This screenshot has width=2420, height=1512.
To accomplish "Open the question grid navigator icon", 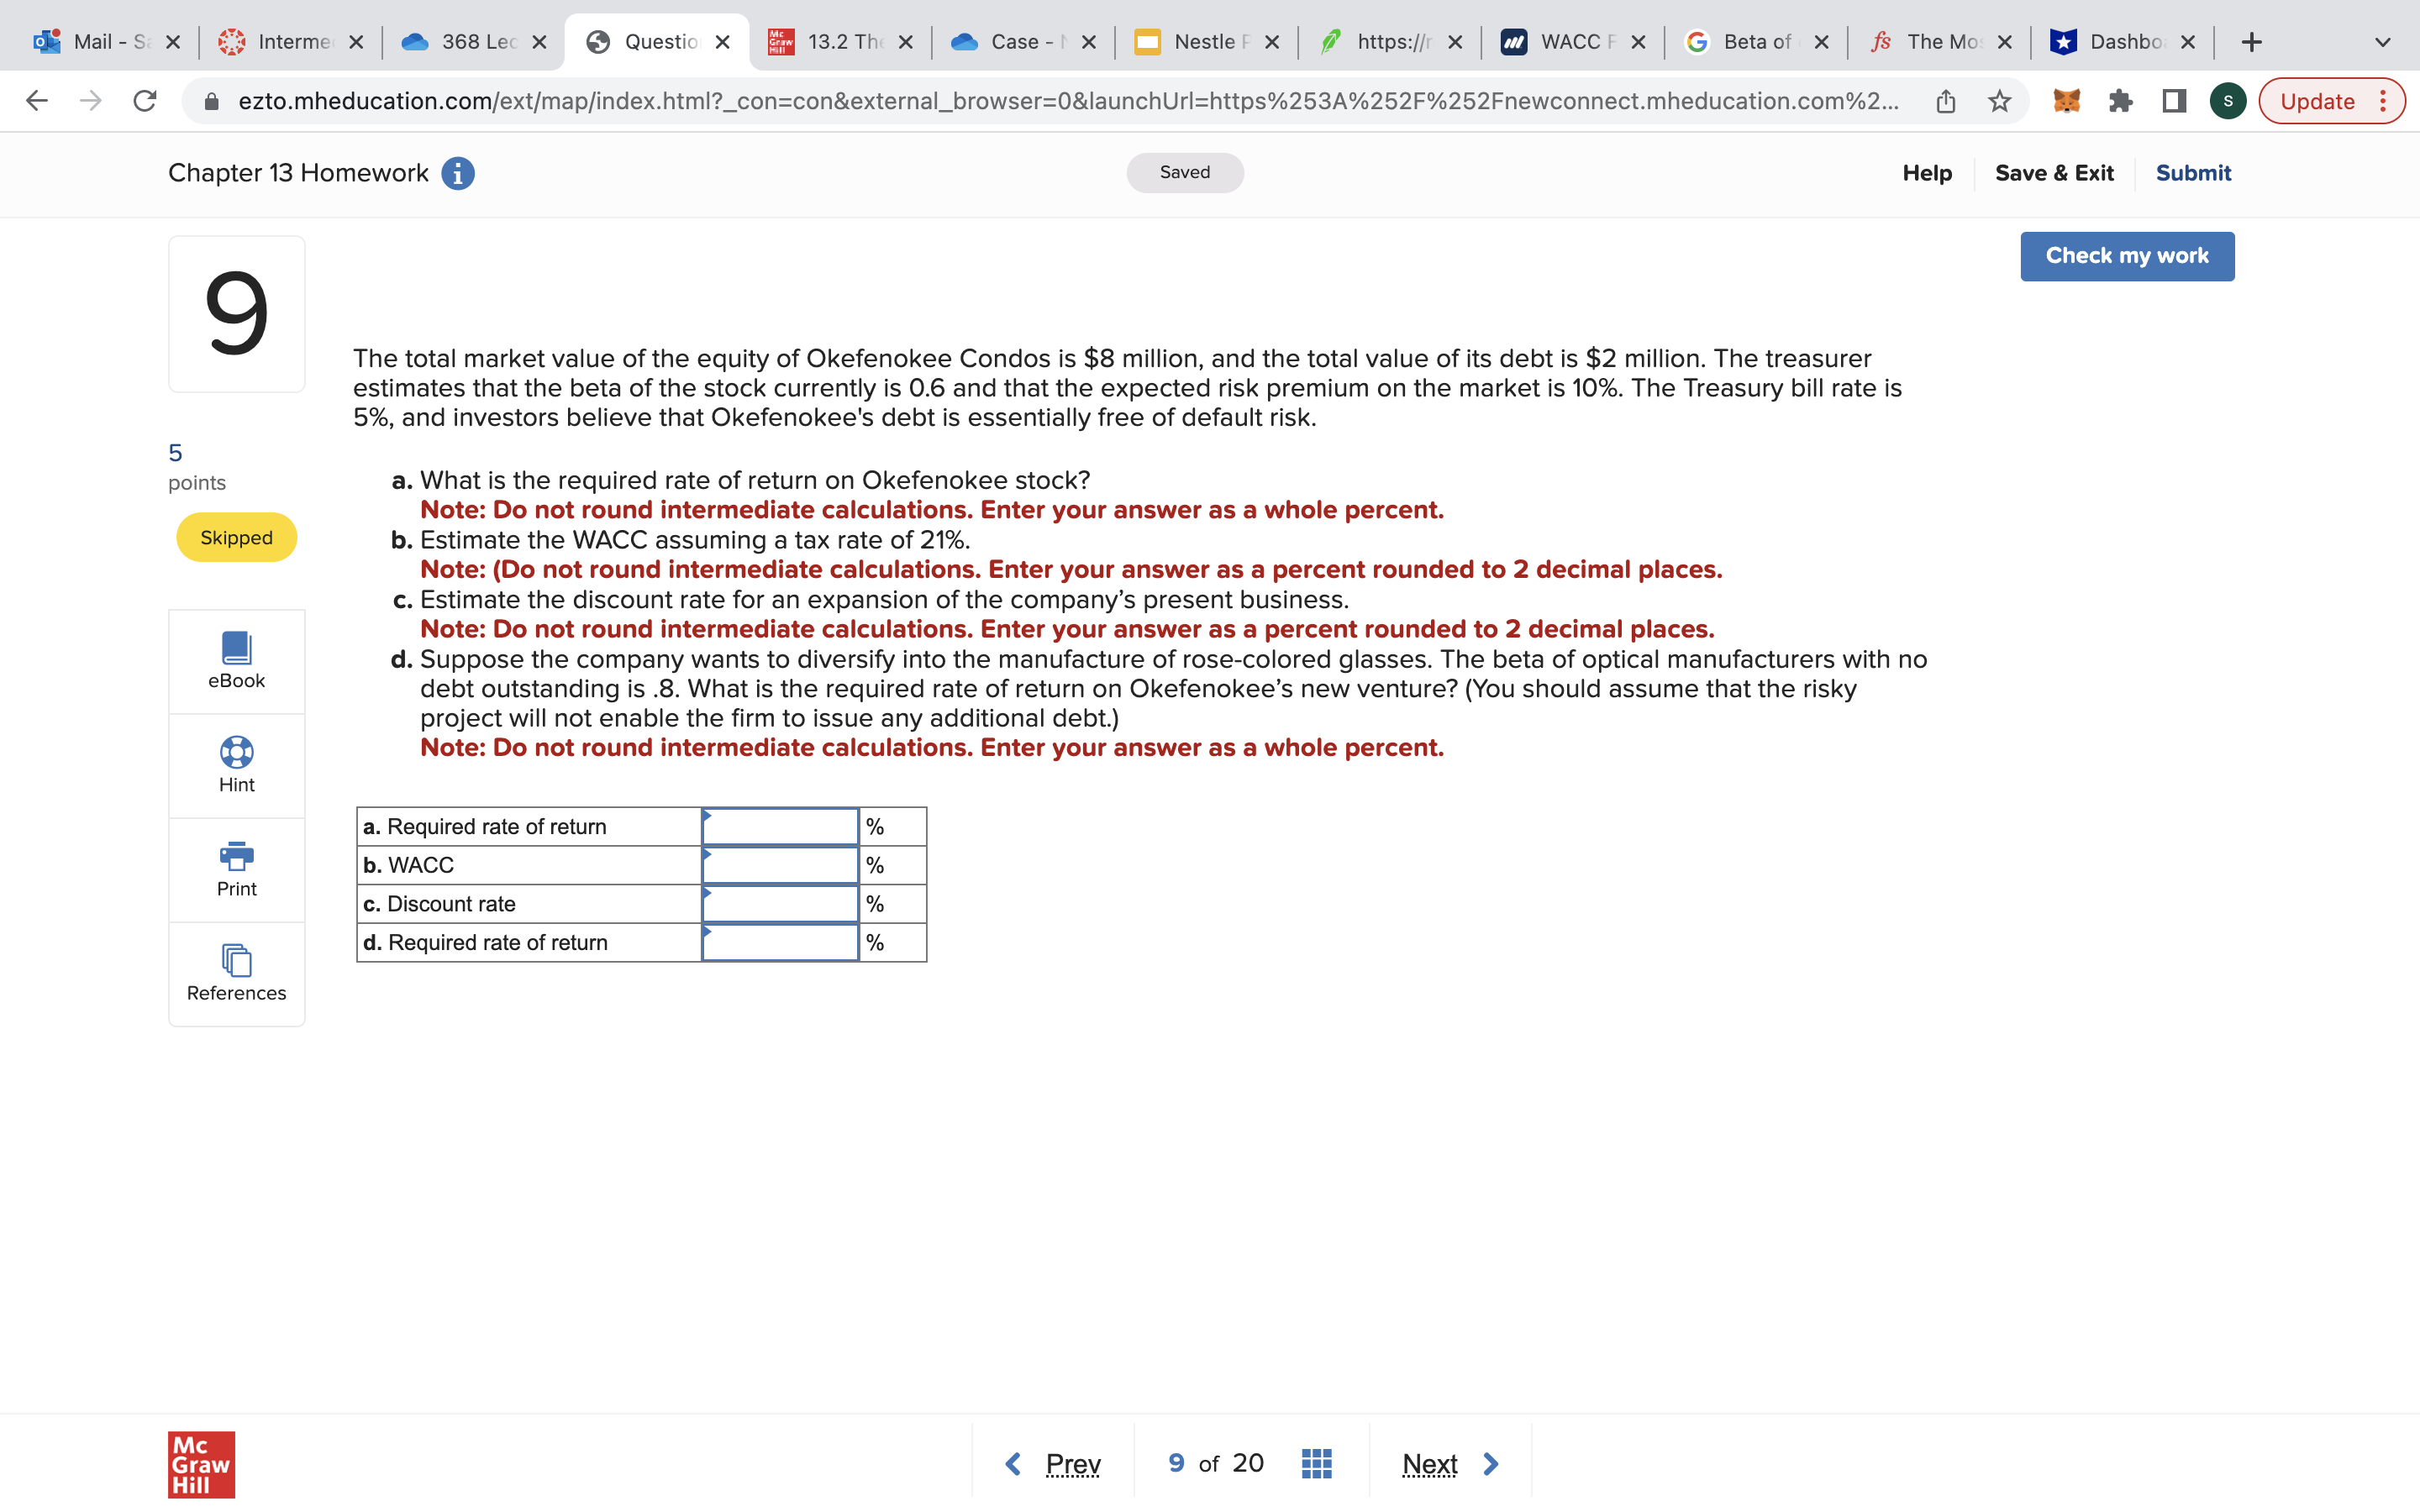I will tap(1316, 1463).
